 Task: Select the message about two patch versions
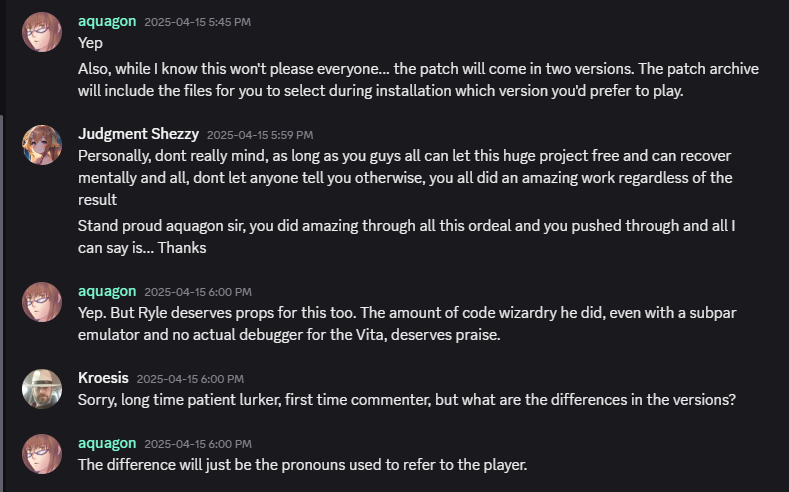tap(418, 79)
